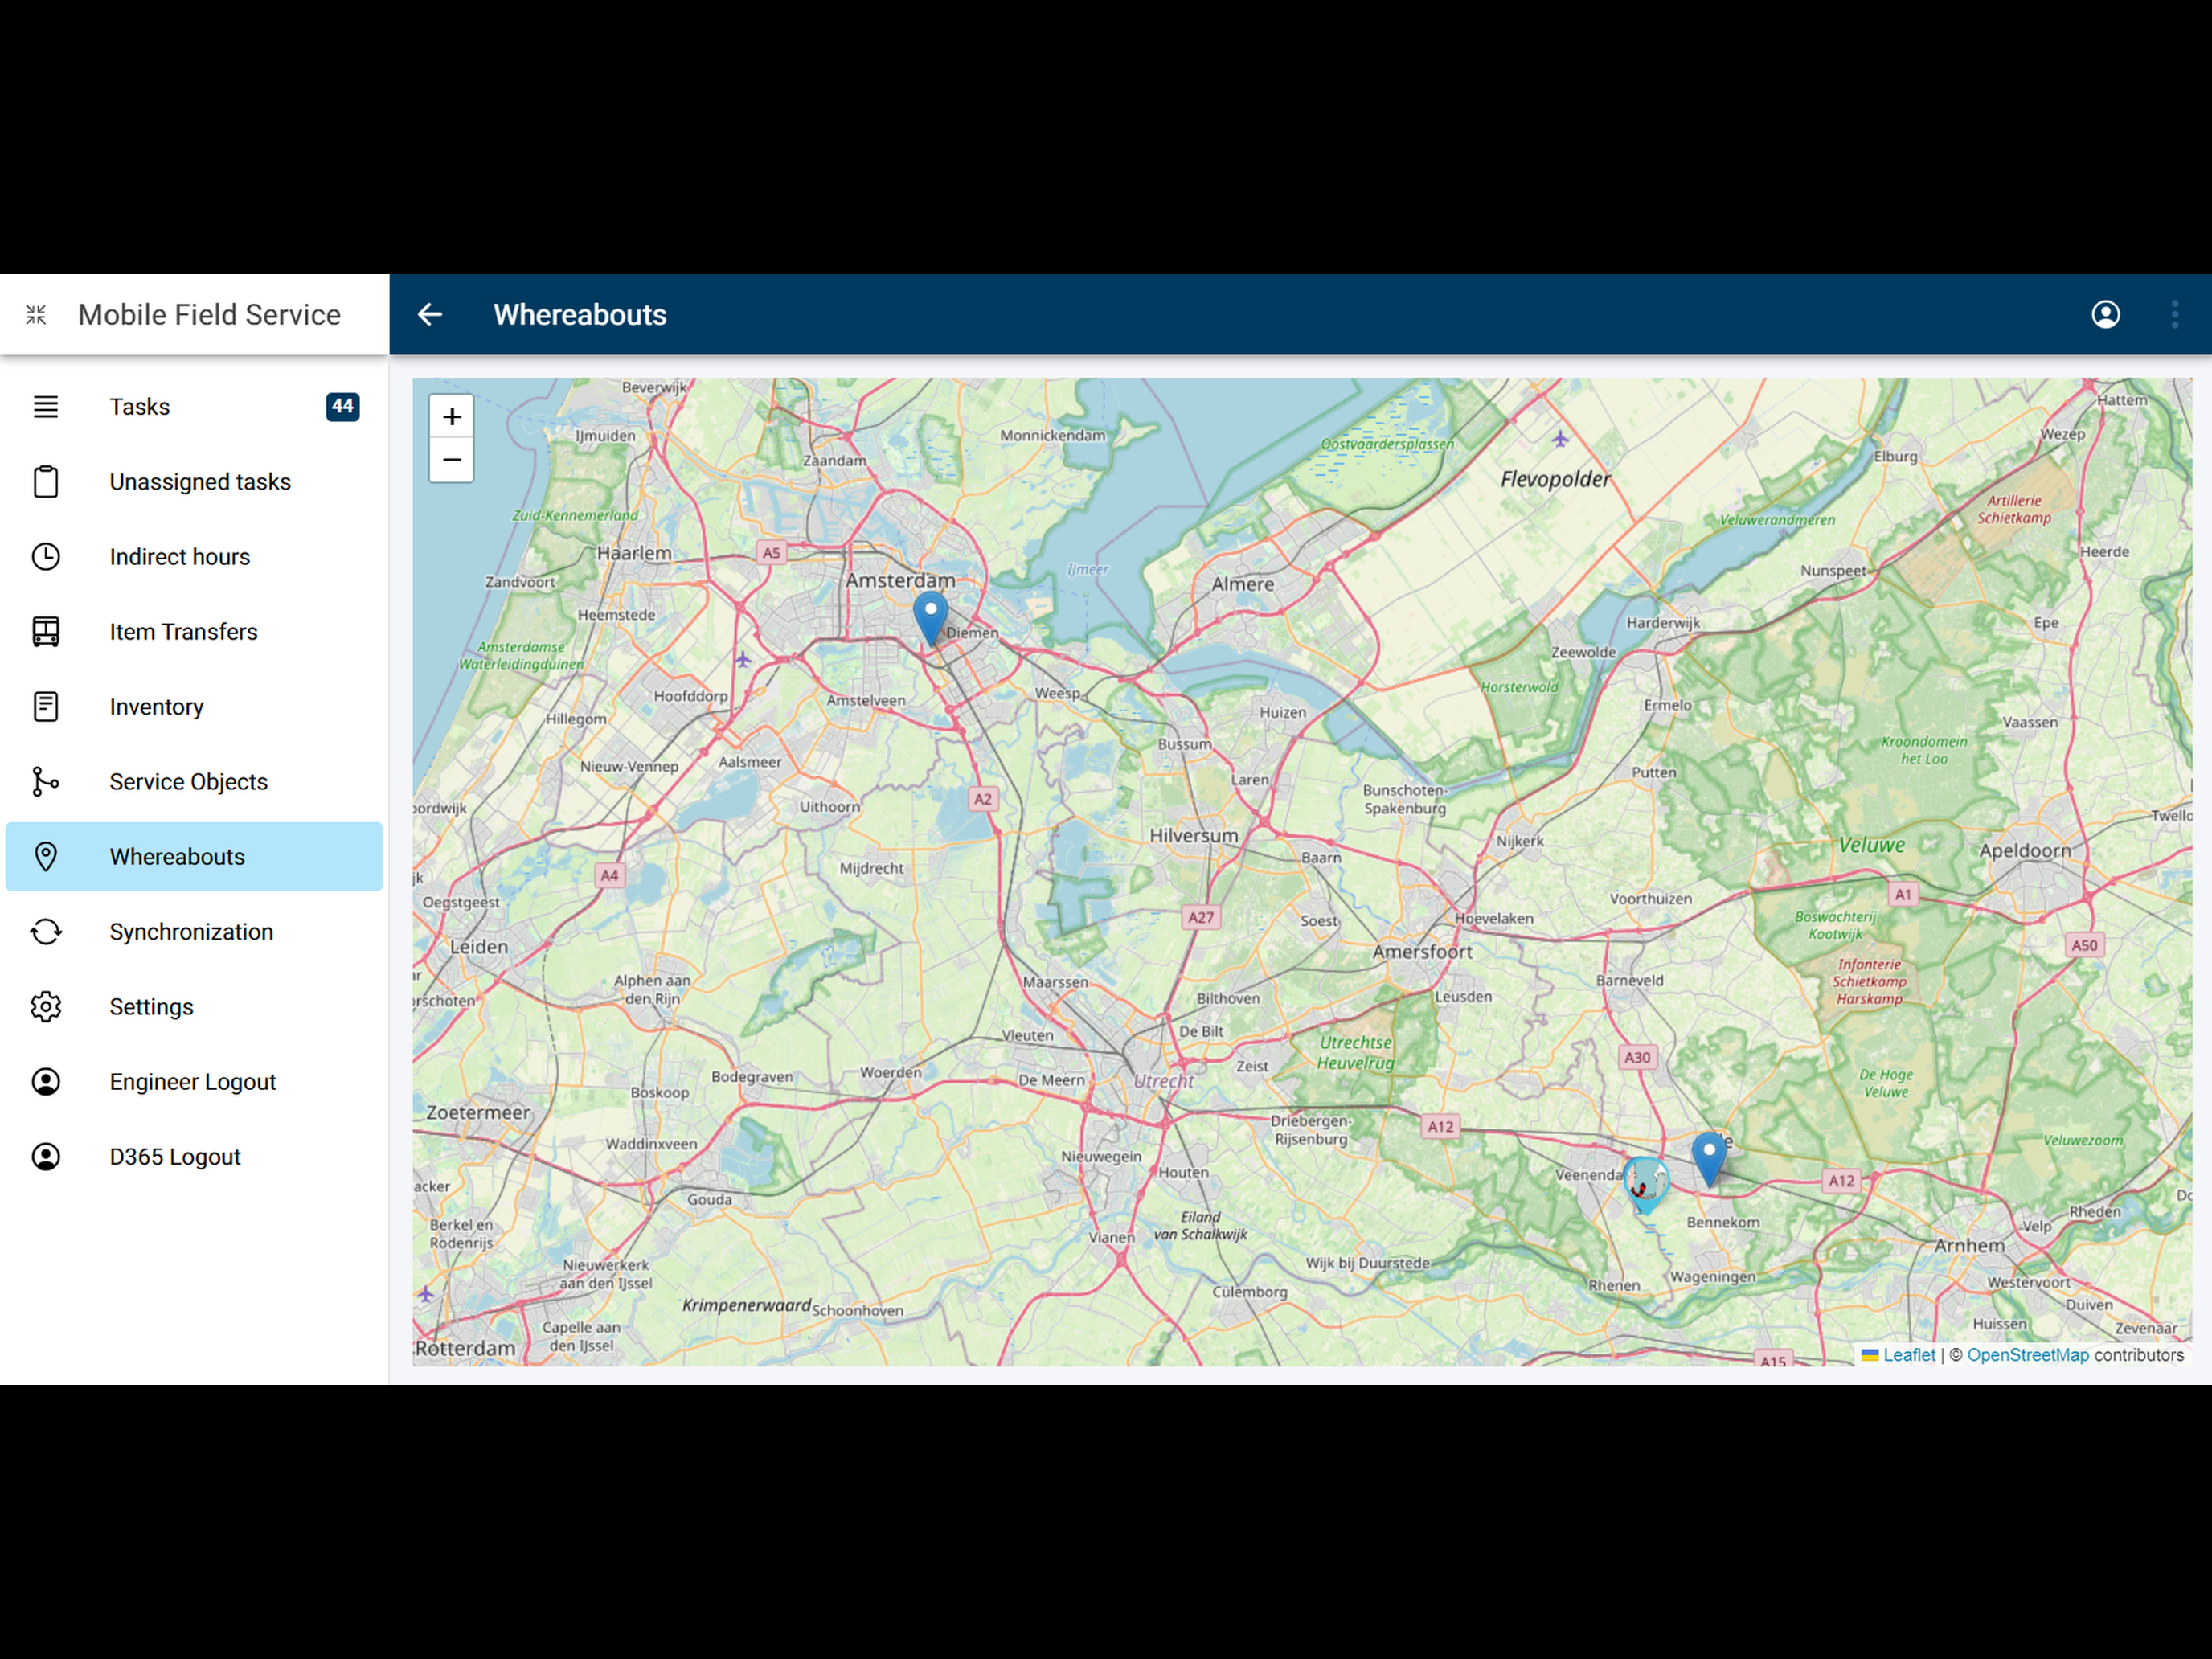Viewport: 2212px width, 1659px height.
Task: Click the Engineer Logout person icon
Action: point(46,1082)
